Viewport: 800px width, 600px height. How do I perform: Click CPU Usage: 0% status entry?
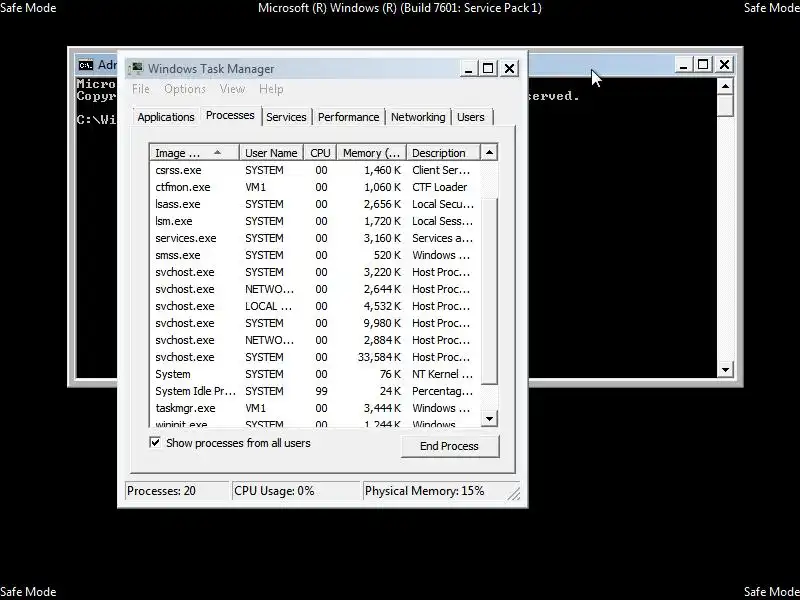point(296,491)
